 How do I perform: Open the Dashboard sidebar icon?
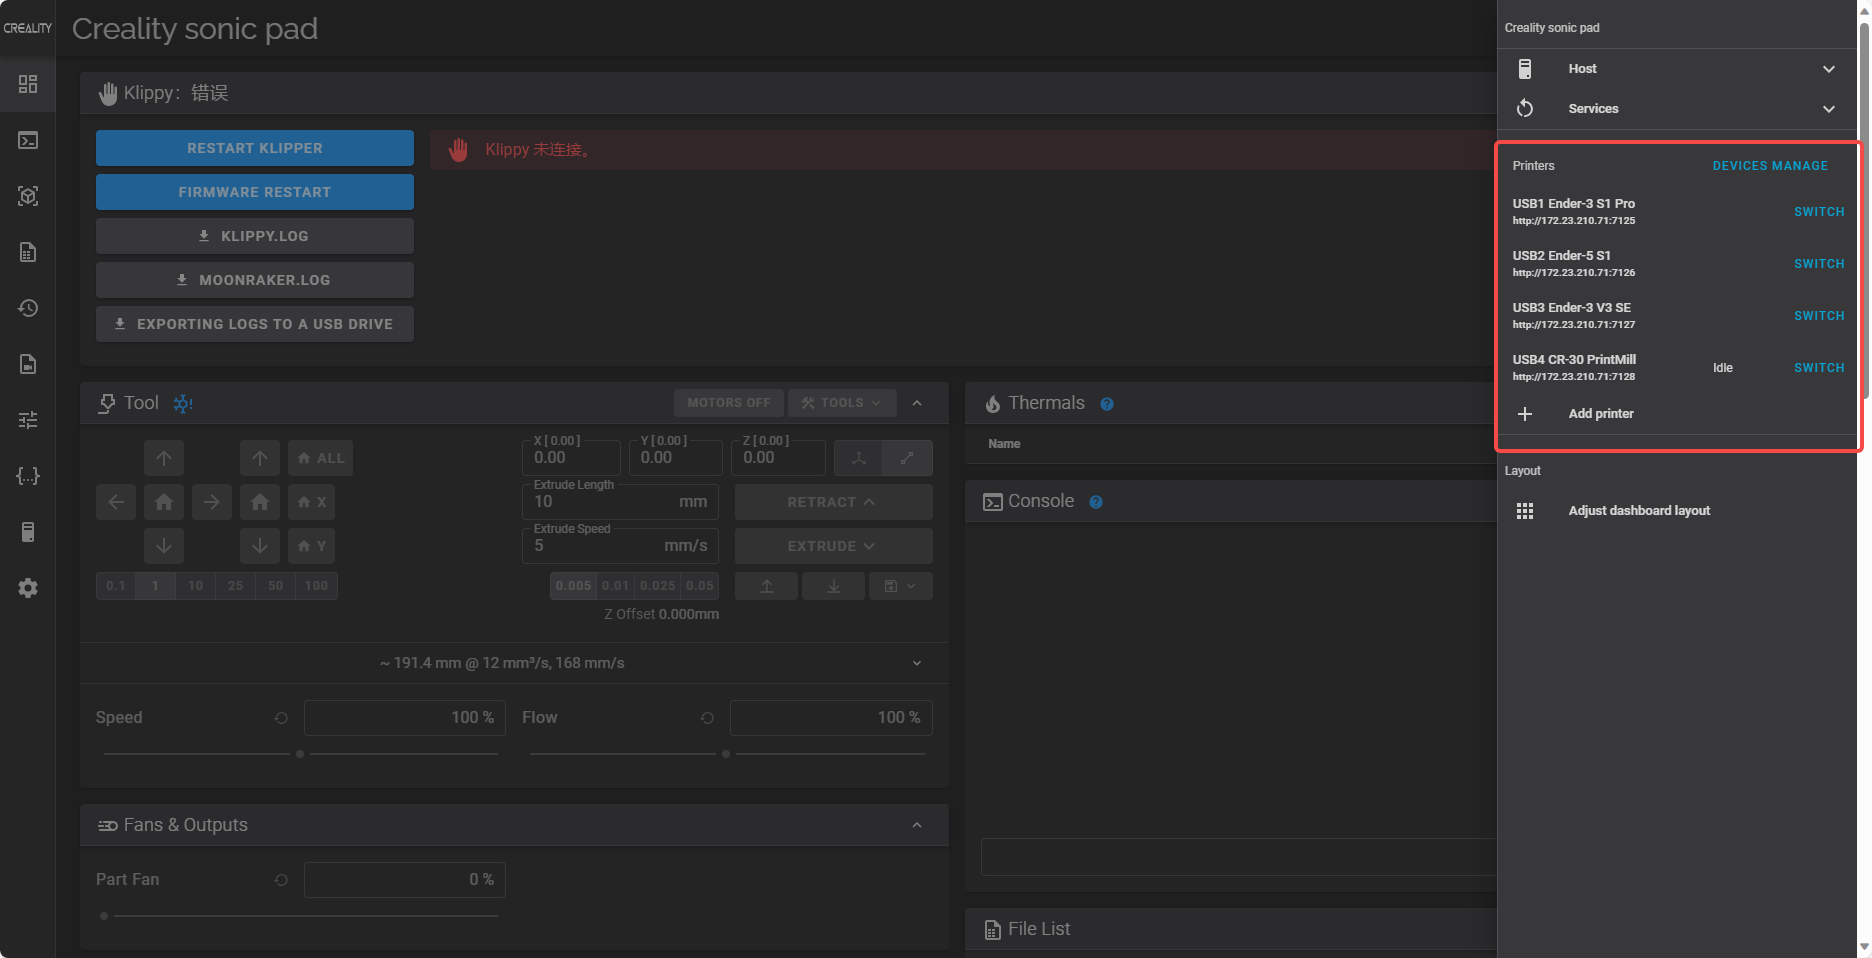28,84
